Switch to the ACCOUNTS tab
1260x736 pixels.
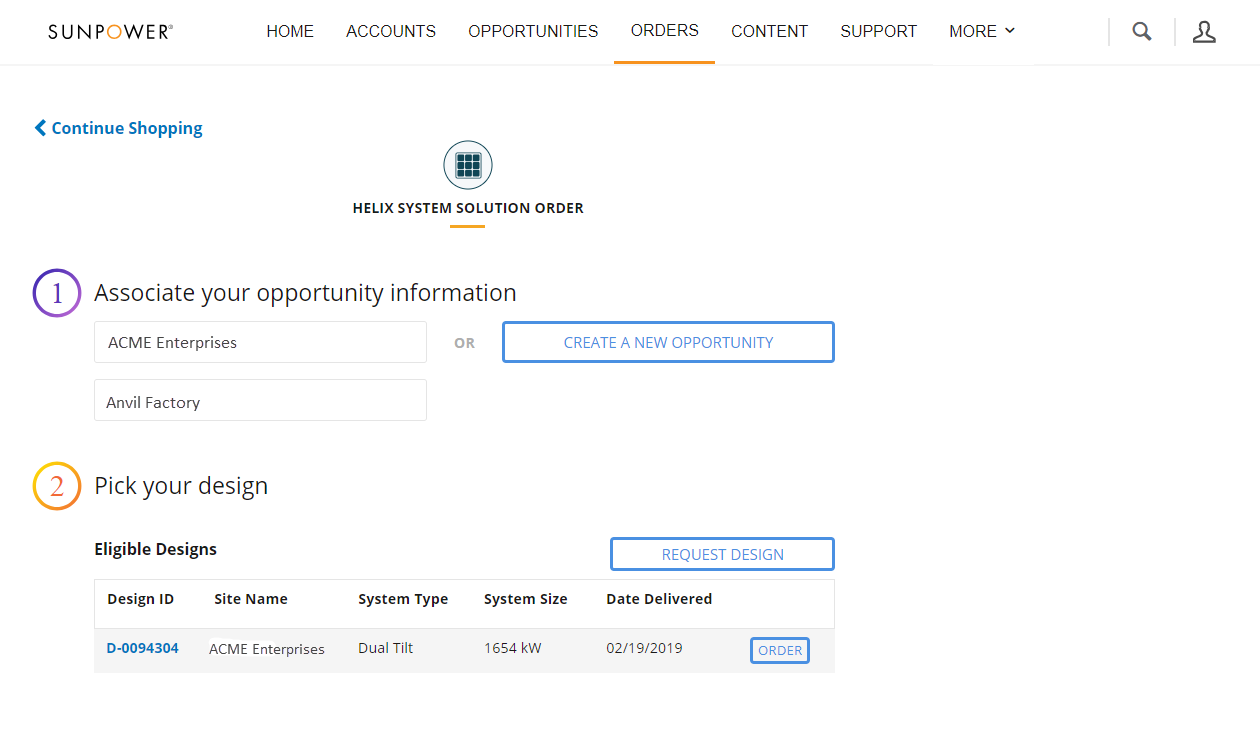coord(391,31)
